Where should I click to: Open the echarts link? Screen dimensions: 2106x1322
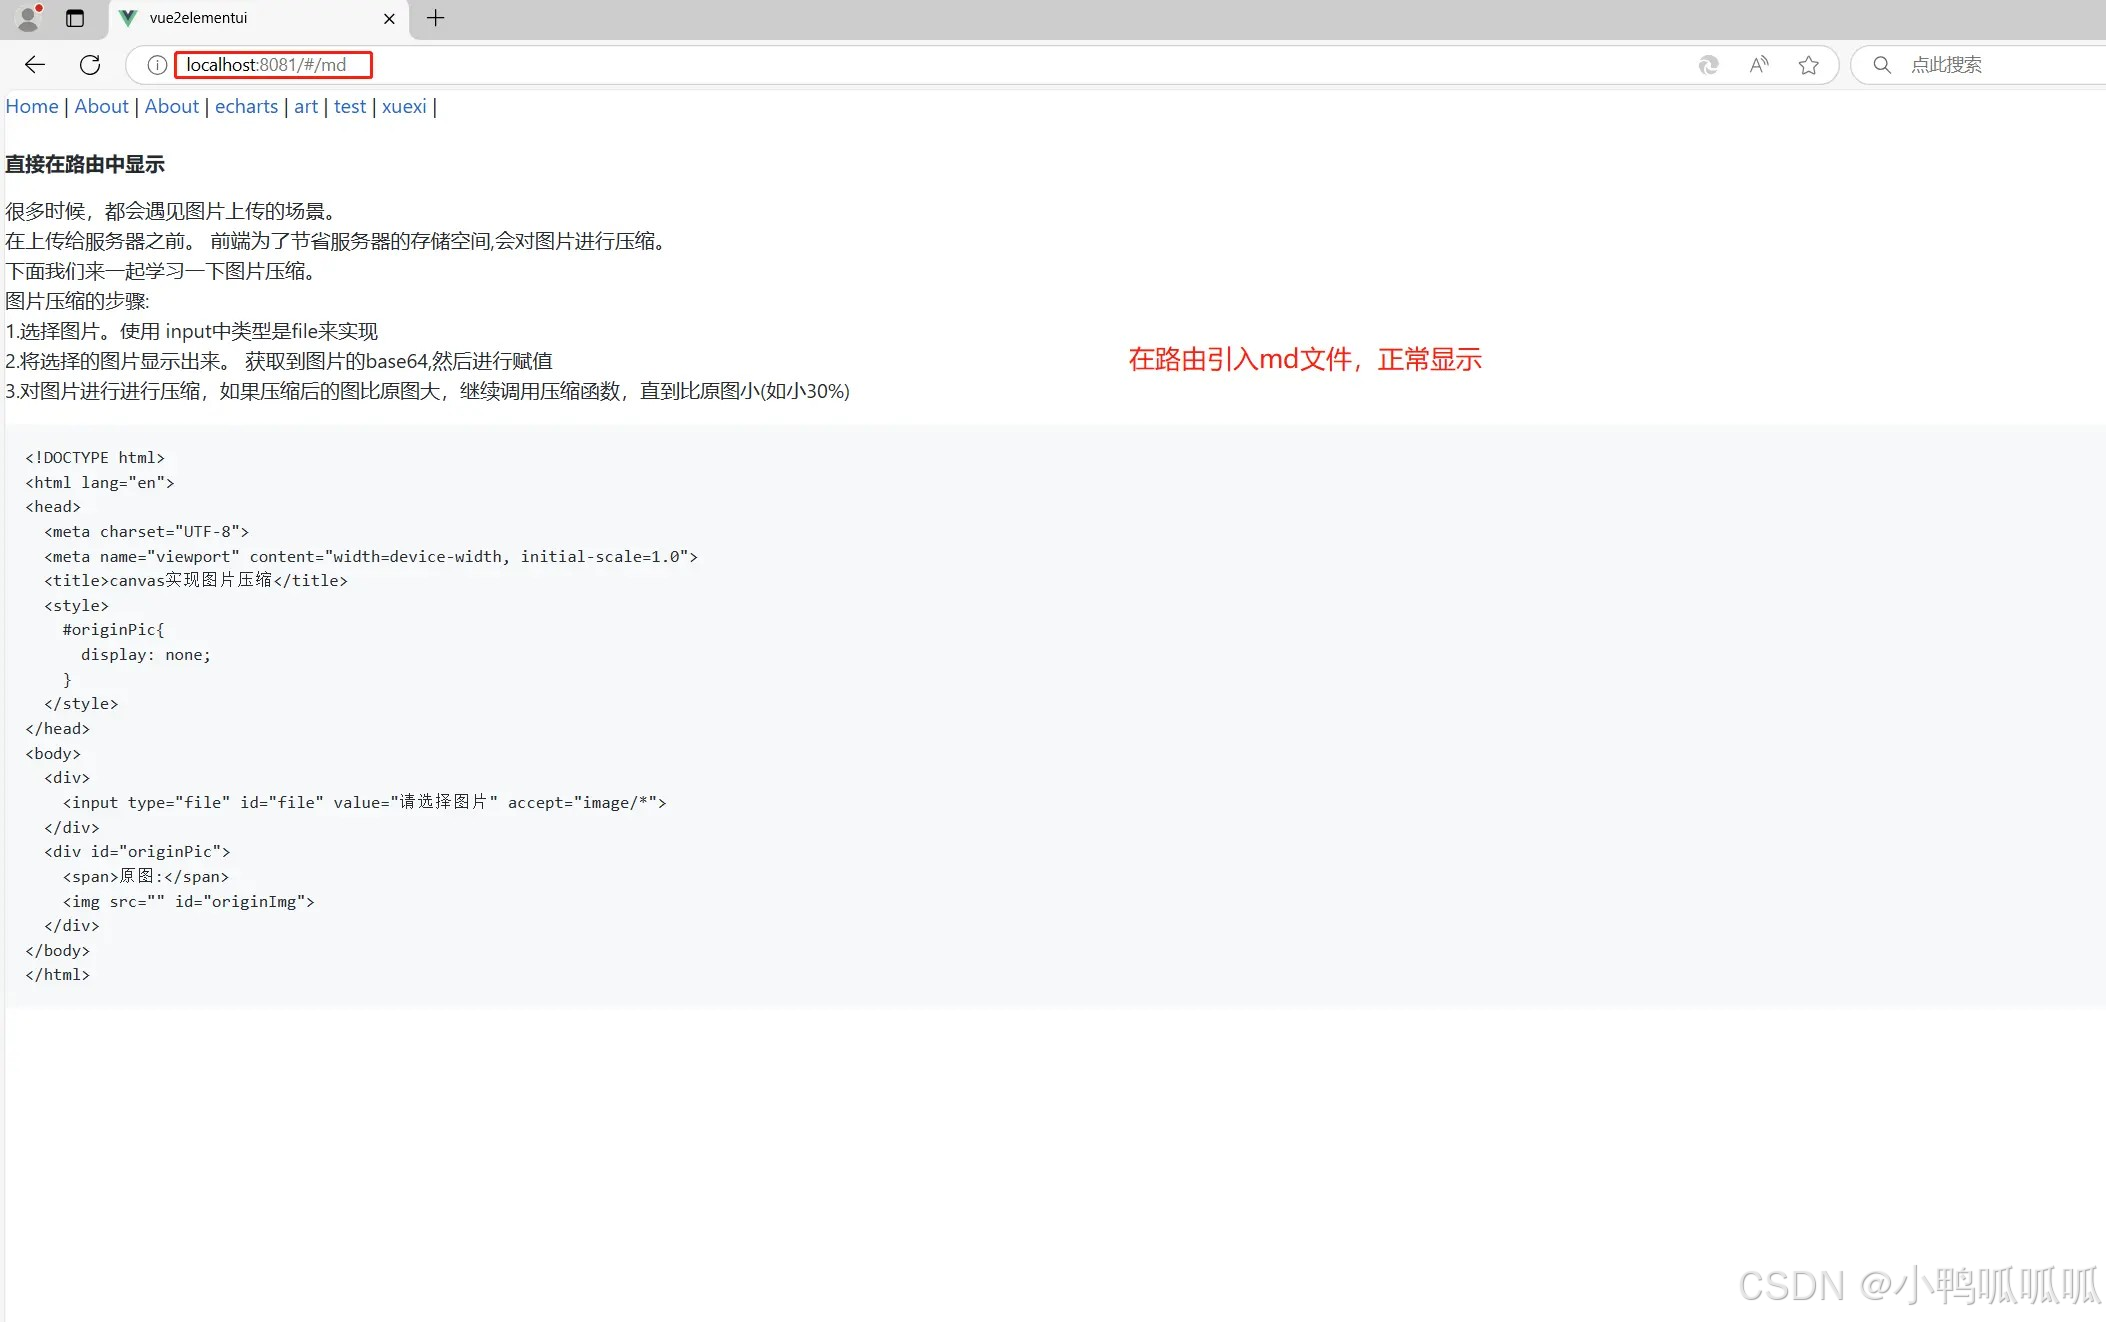246,106
